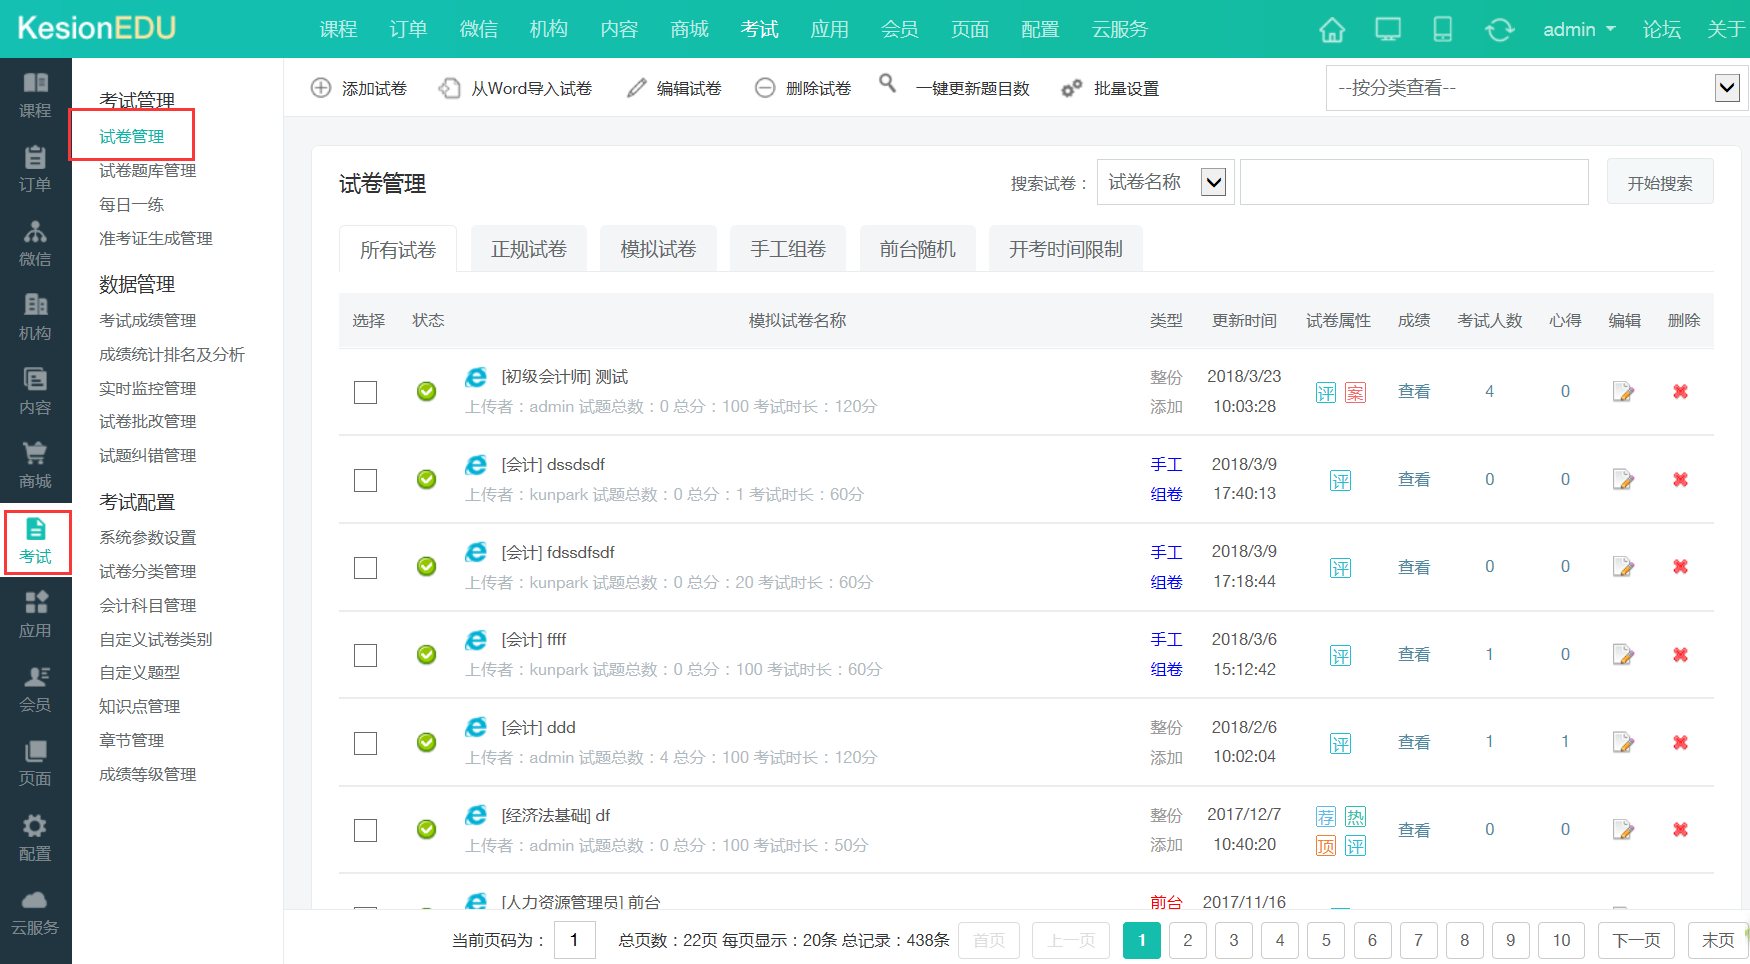Click the 开始搜索 button

[1659, 181]
